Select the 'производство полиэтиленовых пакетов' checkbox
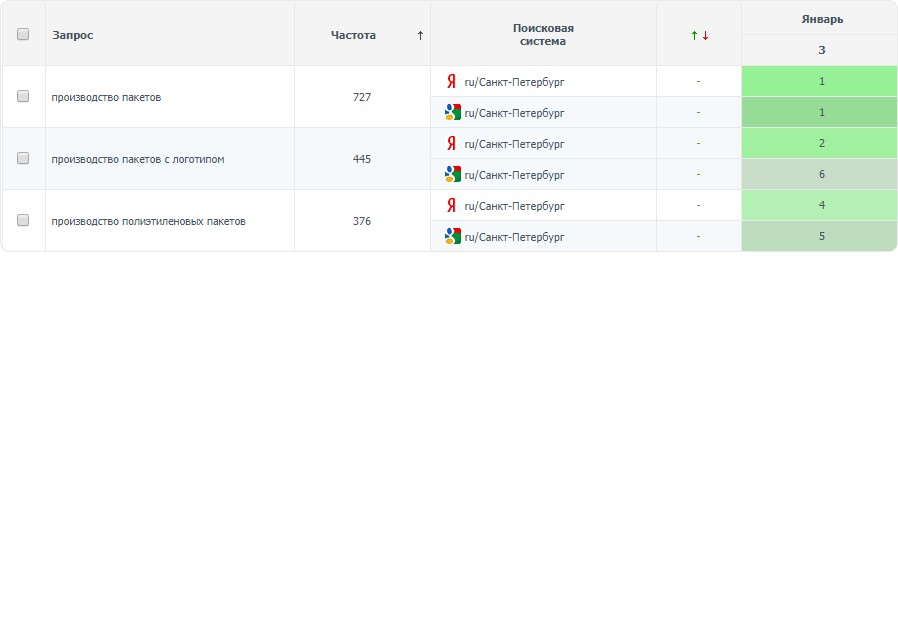Screen dimensions: 898x623 pyautogui.click(x=23, y=220)
